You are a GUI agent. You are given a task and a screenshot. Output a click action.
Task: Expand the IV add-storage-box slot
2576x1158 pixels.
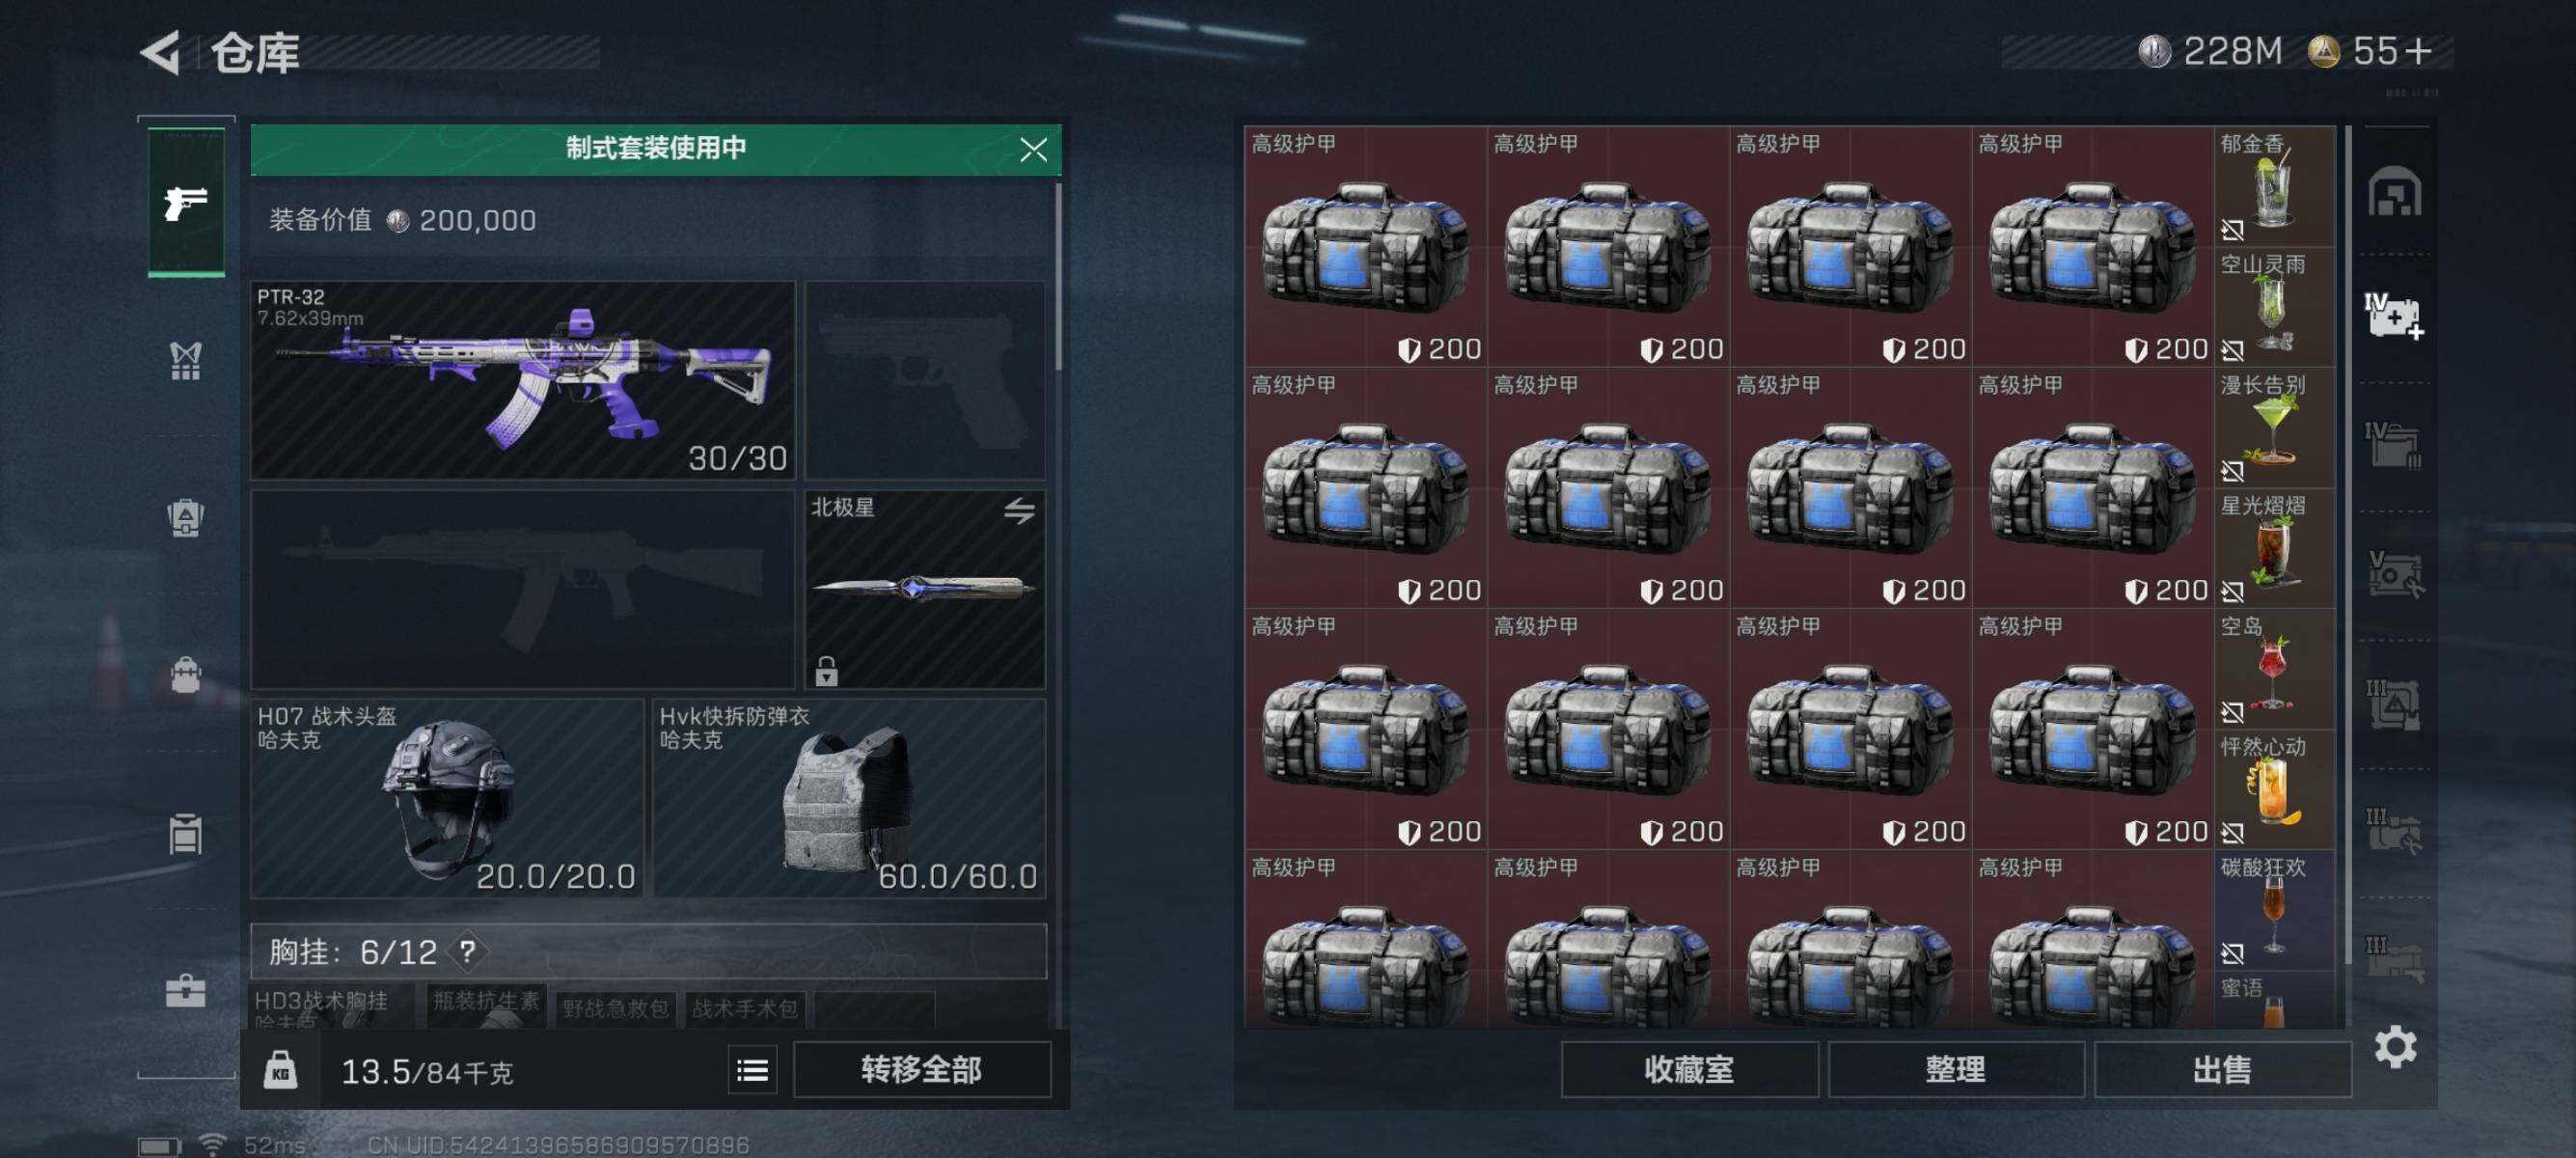(2394, 317)
